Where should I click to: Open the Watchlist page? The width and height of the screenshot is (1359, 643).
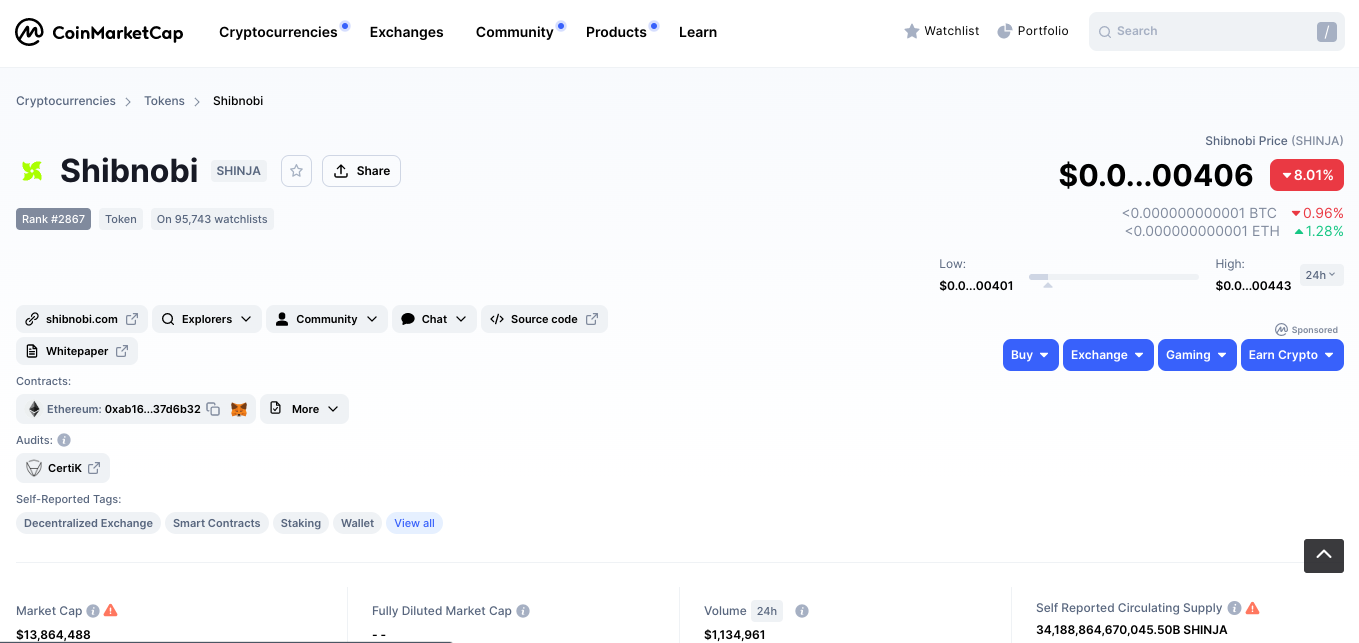click(941, 31)
